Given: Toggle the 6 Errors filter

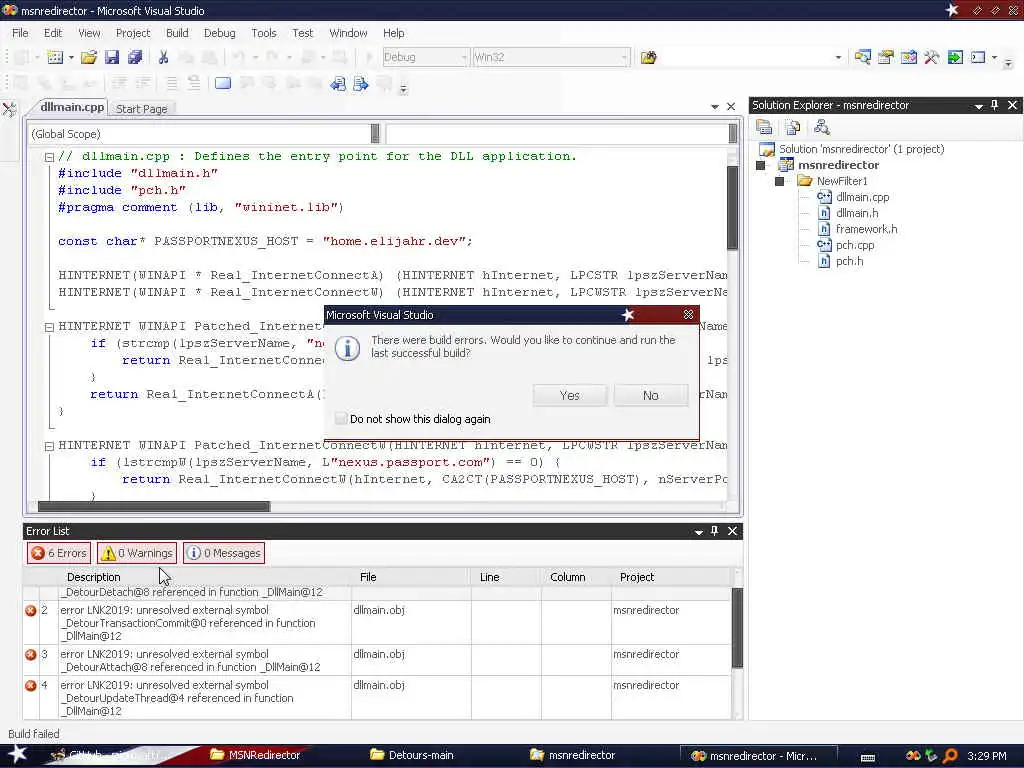Looking at the screenshot, I should [x=59, y=553].
